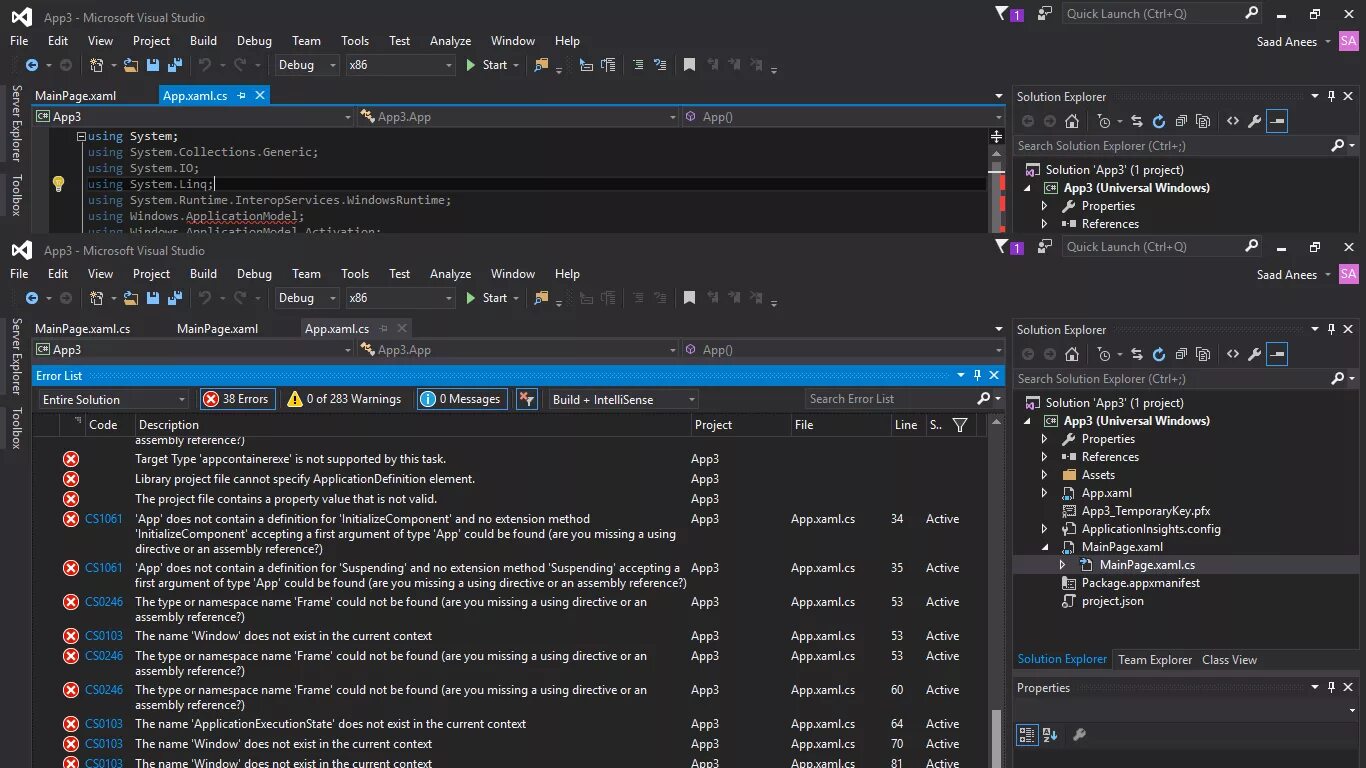Open notifications flag in front window title bar

1003,246
